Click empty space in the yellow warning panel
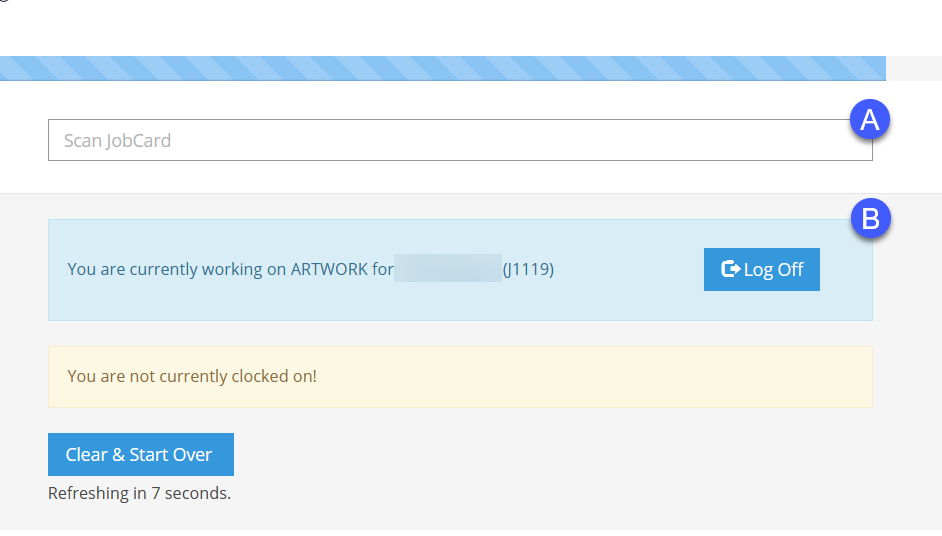This screenshot has height=536, width=942. tap(600, 377)
